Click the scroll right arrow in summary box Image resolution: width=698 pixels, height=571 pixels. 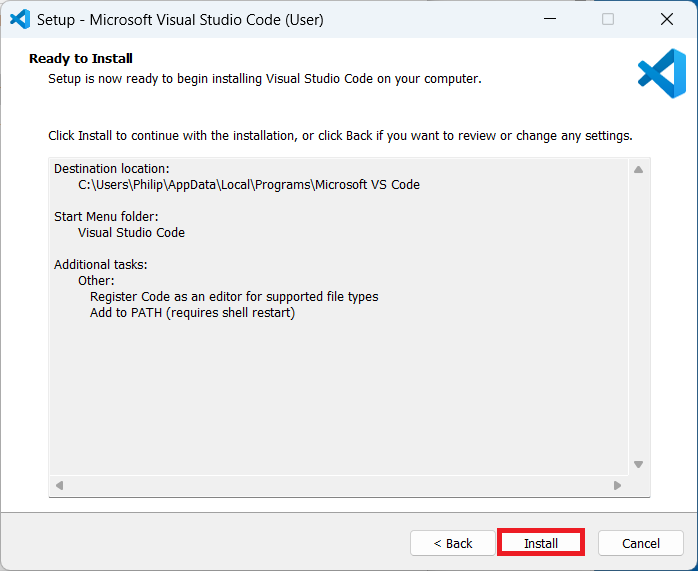tap(618, 486)
